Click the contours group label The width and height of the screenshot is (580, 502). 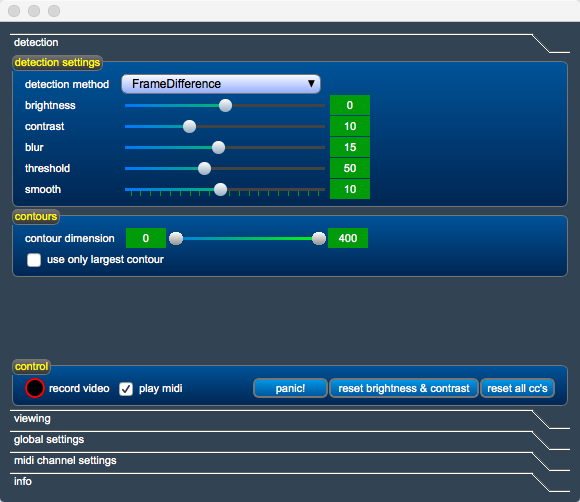click(x=36, y=216)
